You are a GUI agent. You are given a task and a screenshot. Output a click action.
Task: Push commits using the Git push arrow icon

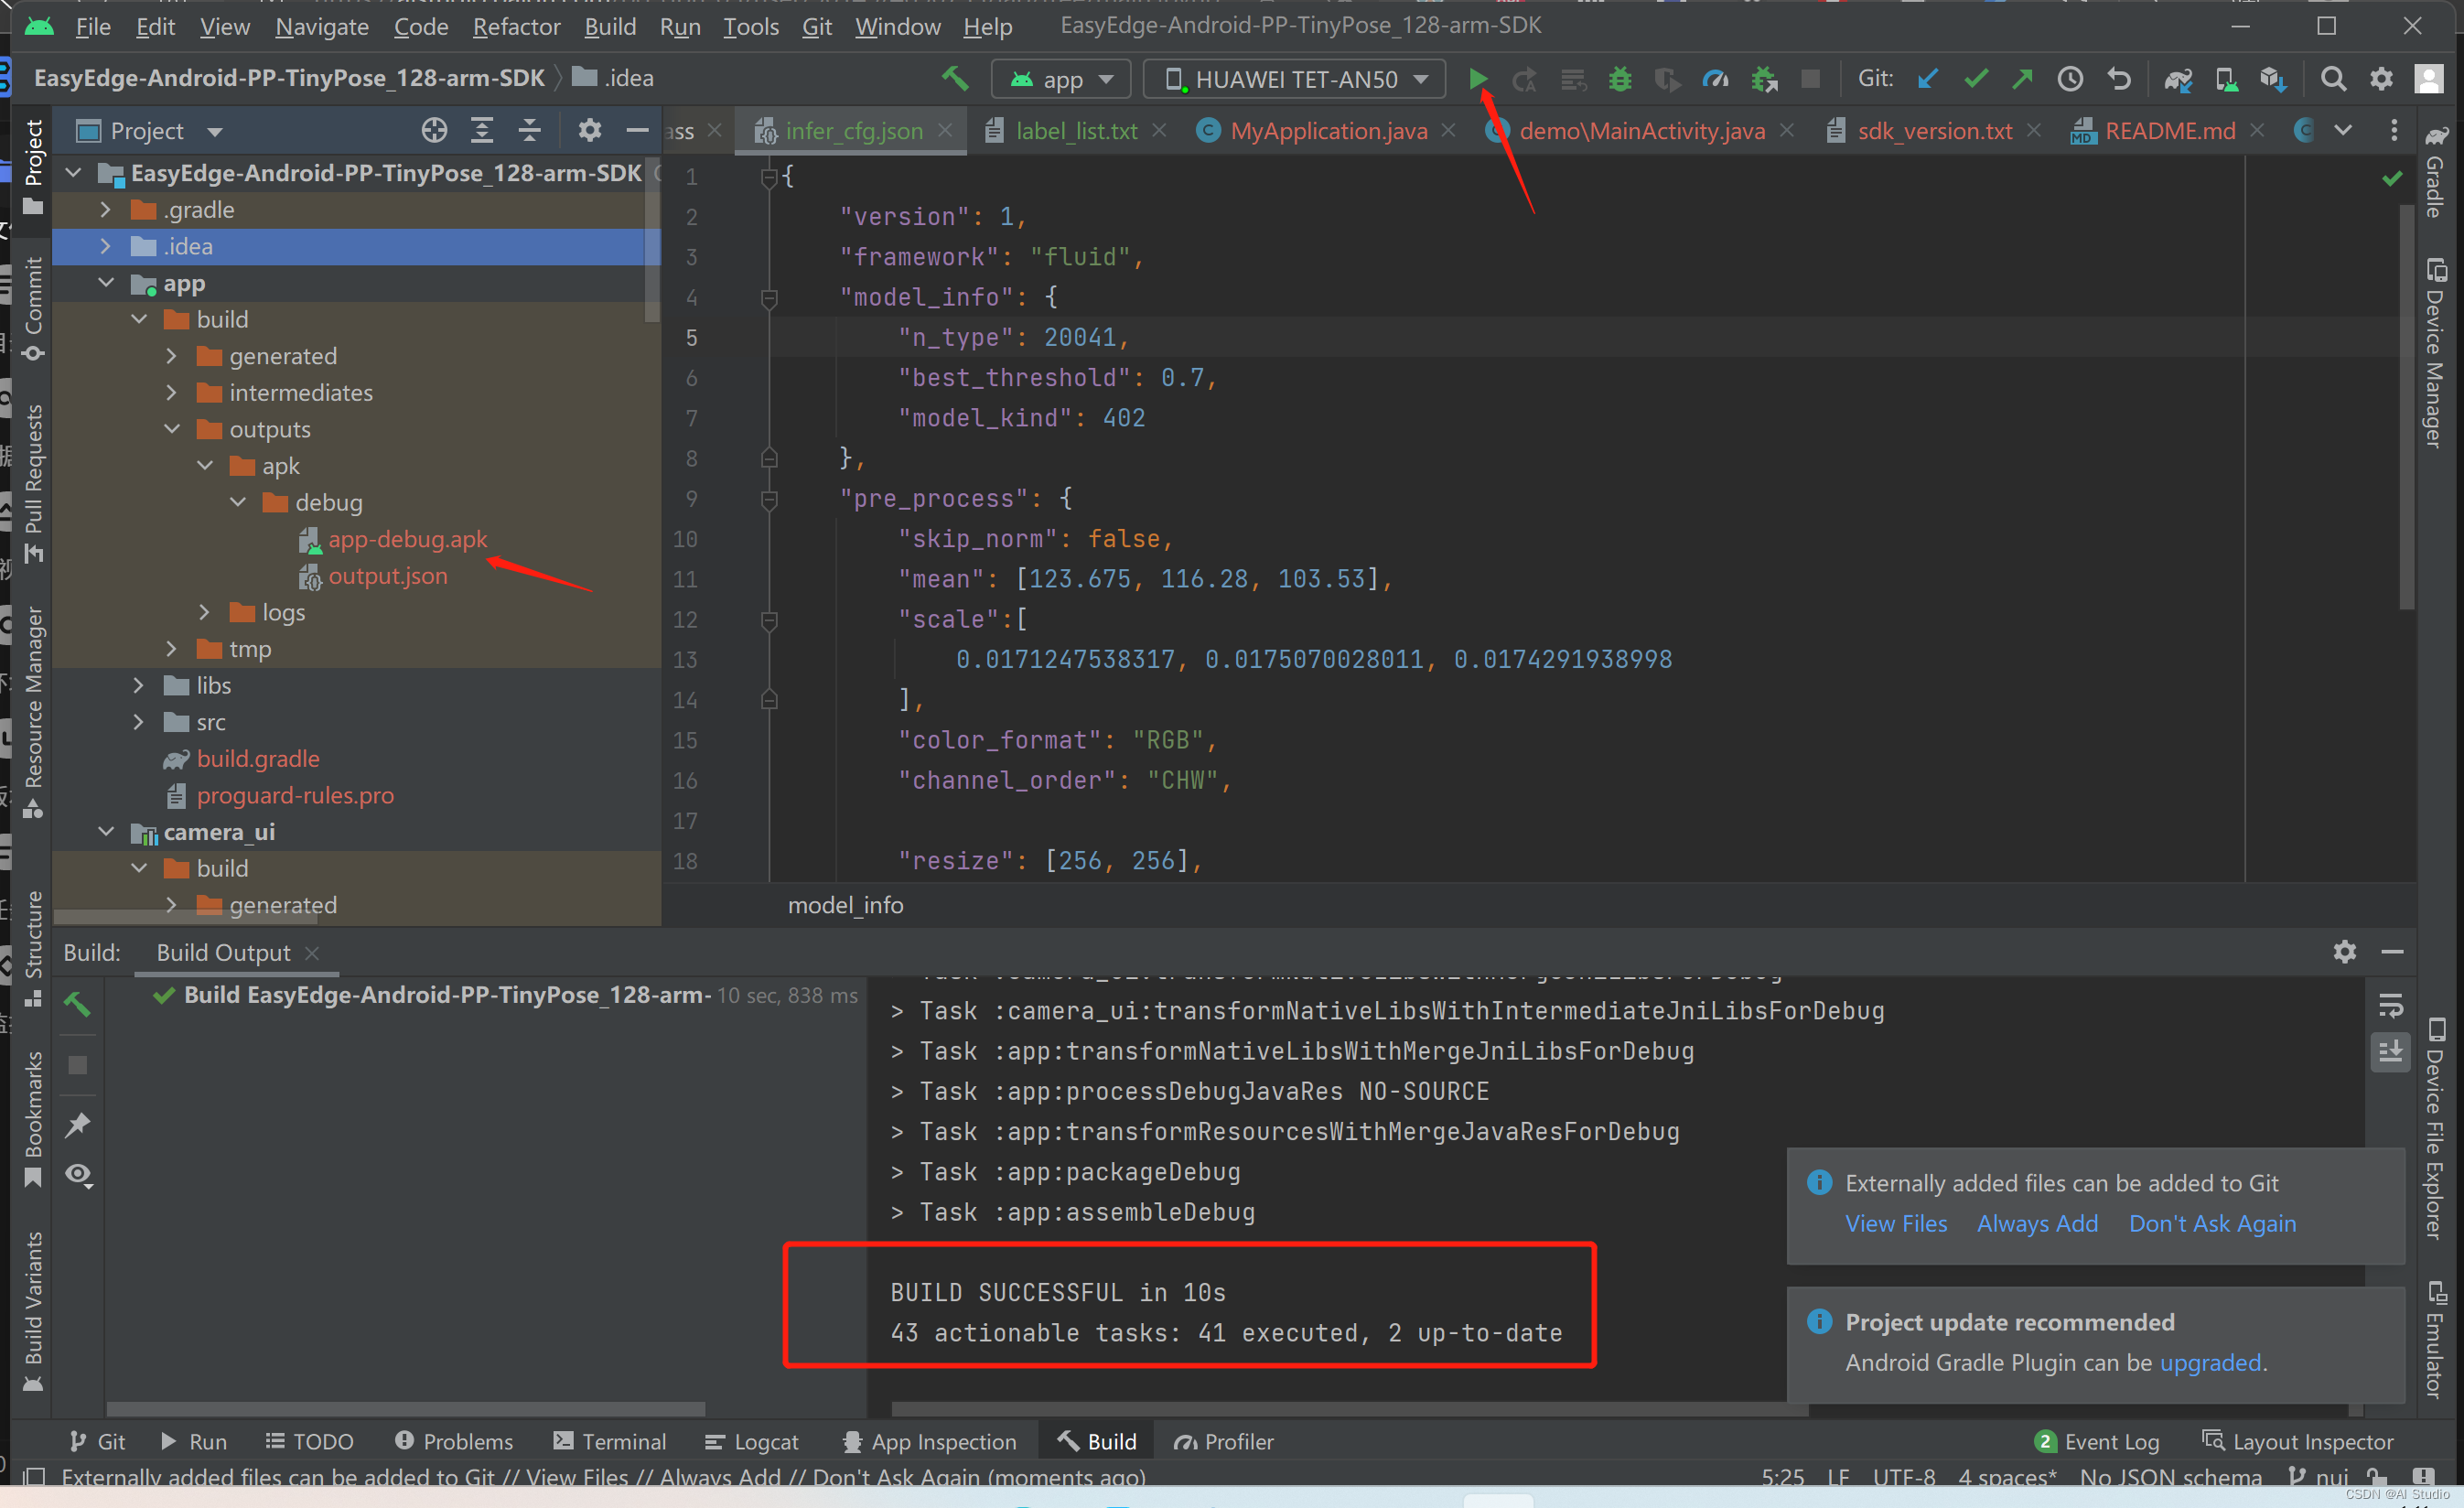[x=2022, y=79]
